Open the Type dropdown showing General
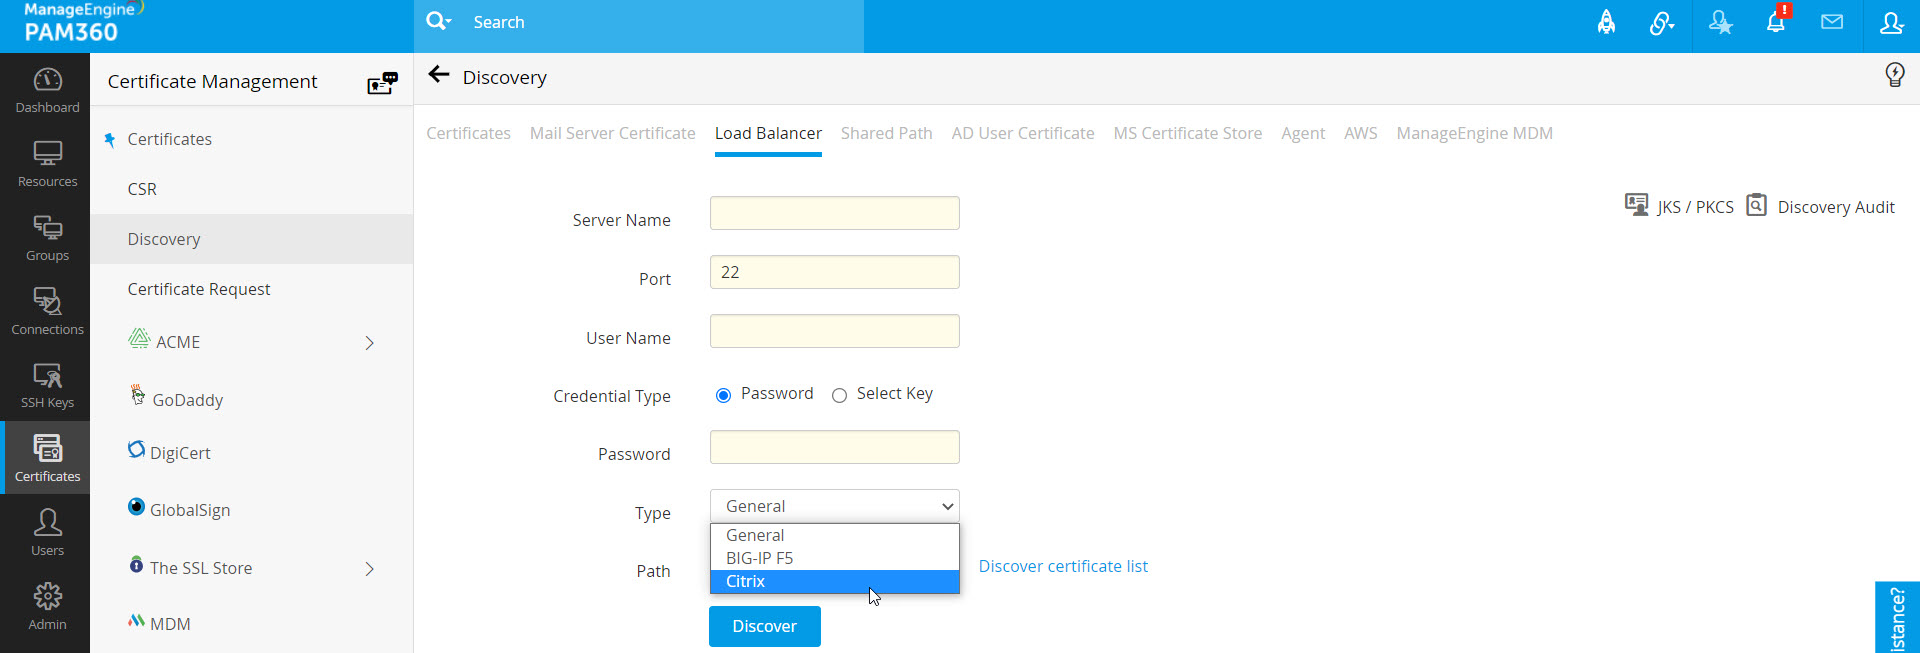Viewport: 1920px width, 653px height. pos(835,506)
